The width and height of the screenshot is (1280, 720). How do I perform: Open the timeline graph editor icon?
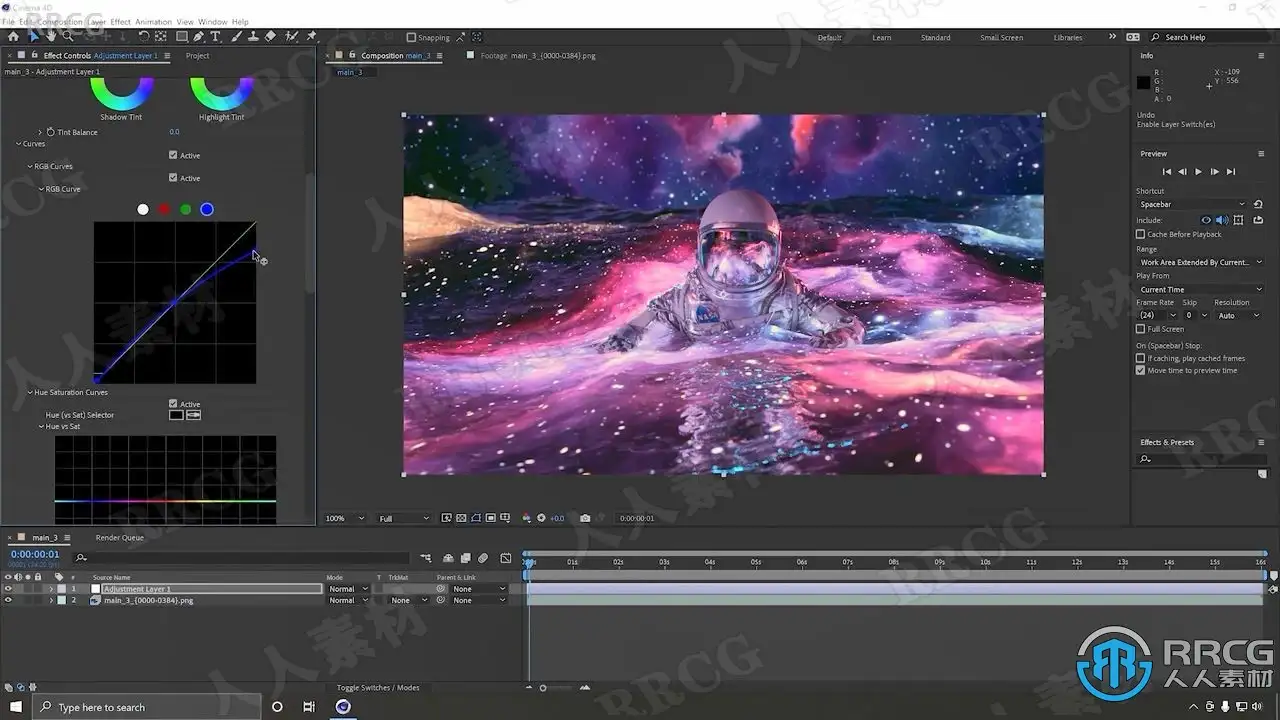coord(506,558)
